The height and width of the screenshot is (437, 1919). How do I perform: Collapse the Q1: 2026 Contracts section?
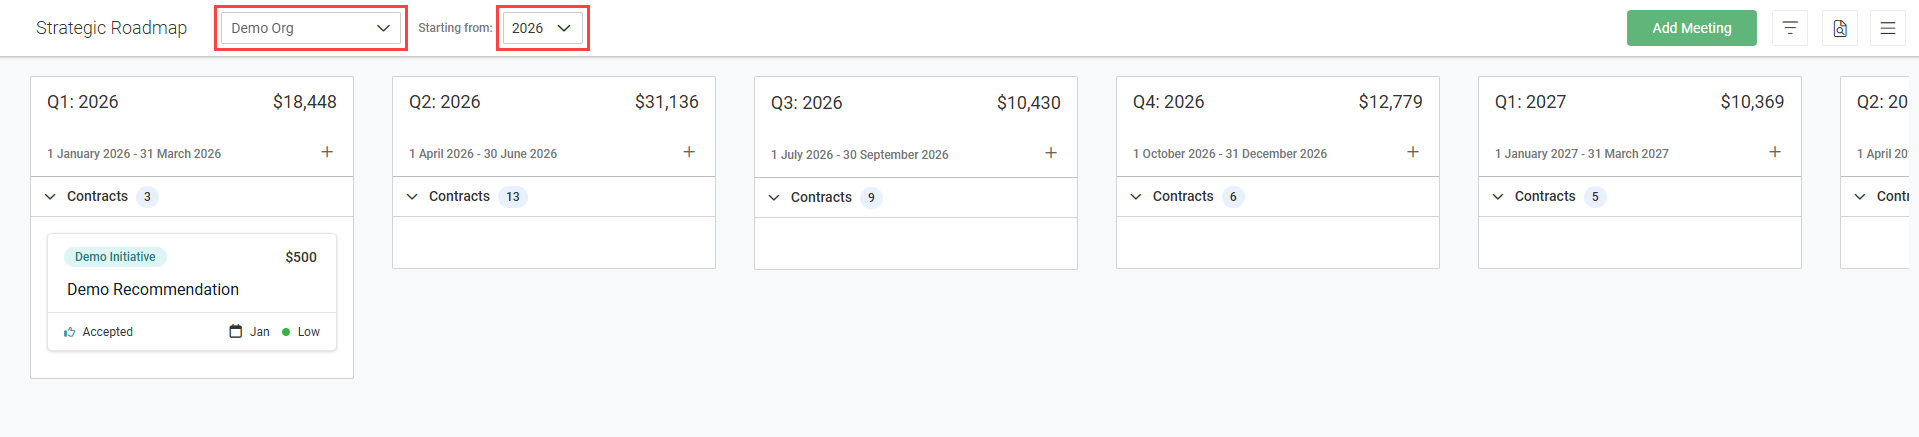pos(51,197)
